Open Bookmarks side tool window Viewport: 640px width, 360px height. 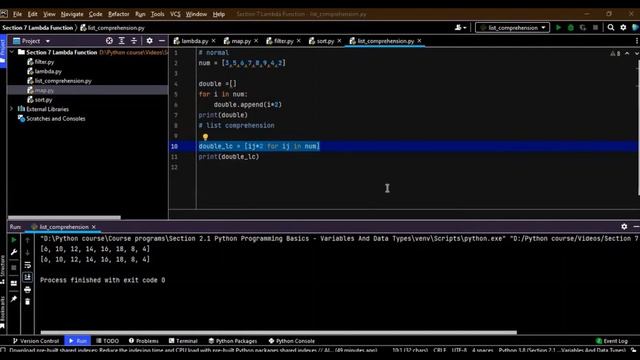3,312
